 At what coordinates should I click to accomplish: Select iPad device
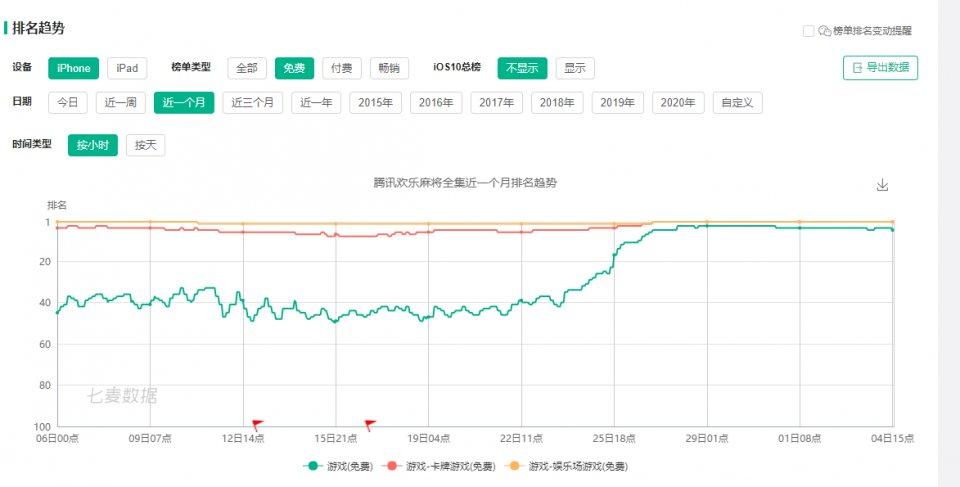[x=127, y=68]
